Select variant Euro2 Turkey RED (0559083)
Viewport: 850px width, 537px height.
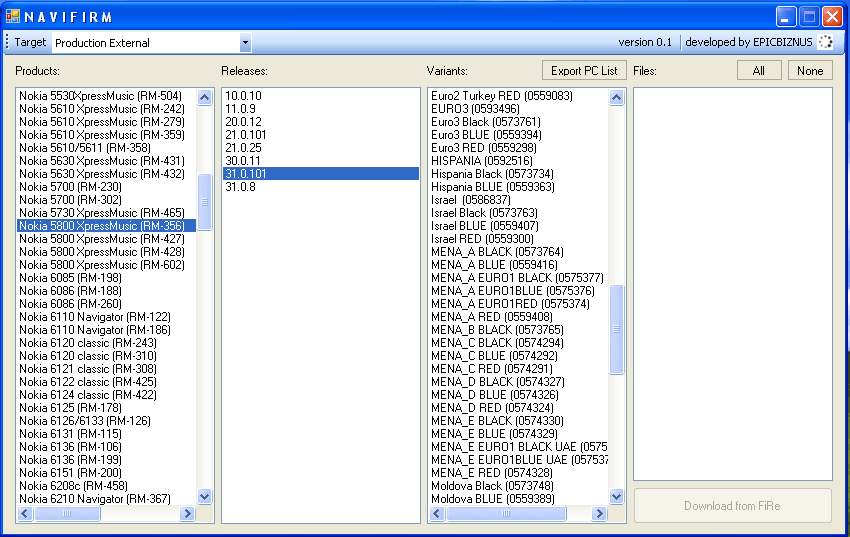coord(519,96)
